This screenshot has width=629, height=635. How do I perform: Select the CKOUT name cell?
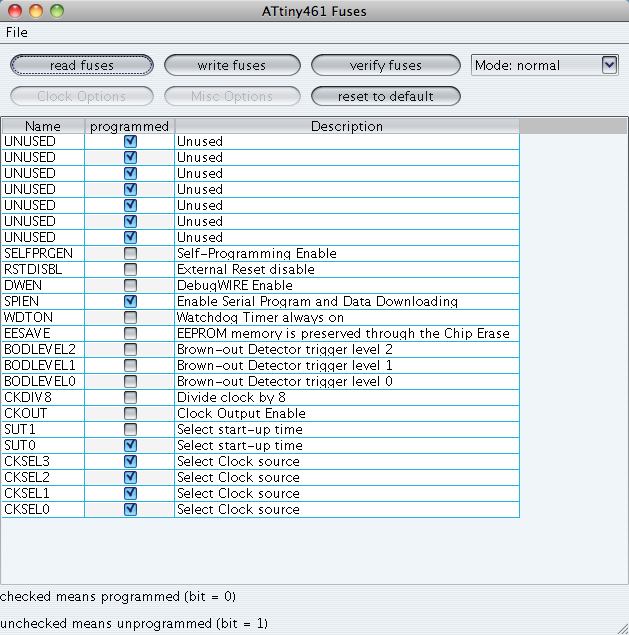43,413
